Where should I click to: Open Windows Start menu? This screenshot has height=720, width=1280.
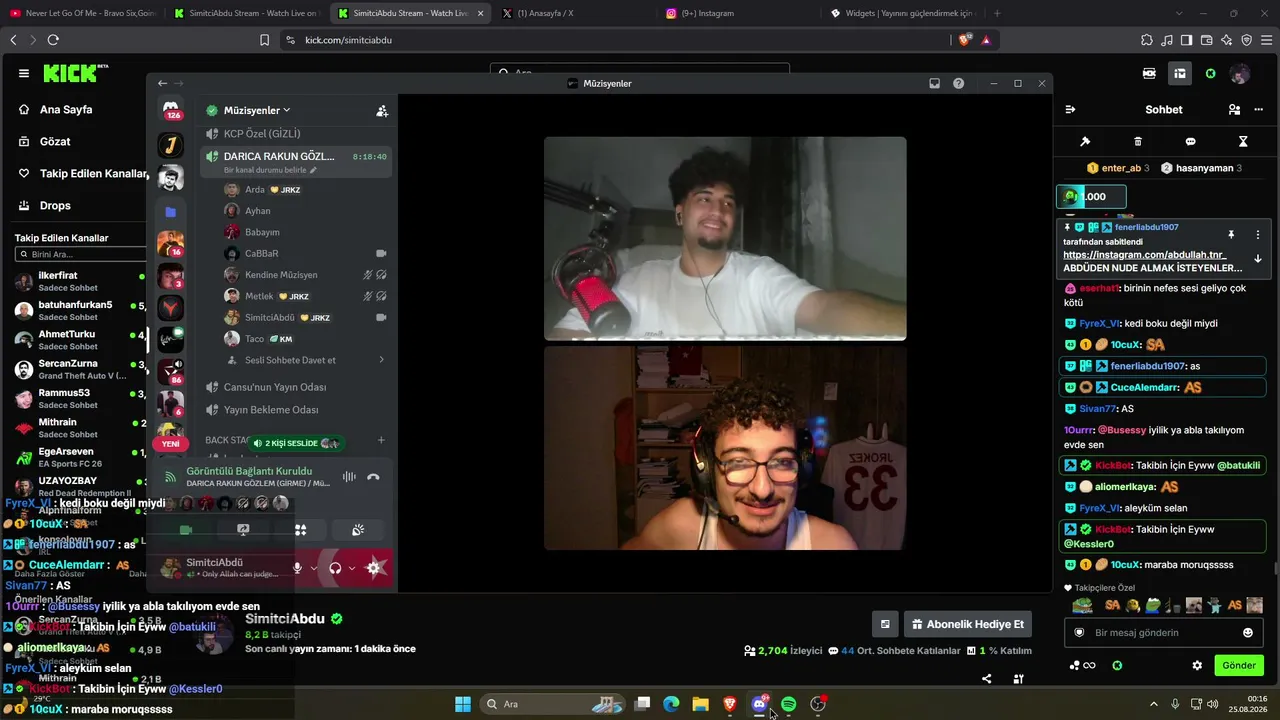point(463,704)
